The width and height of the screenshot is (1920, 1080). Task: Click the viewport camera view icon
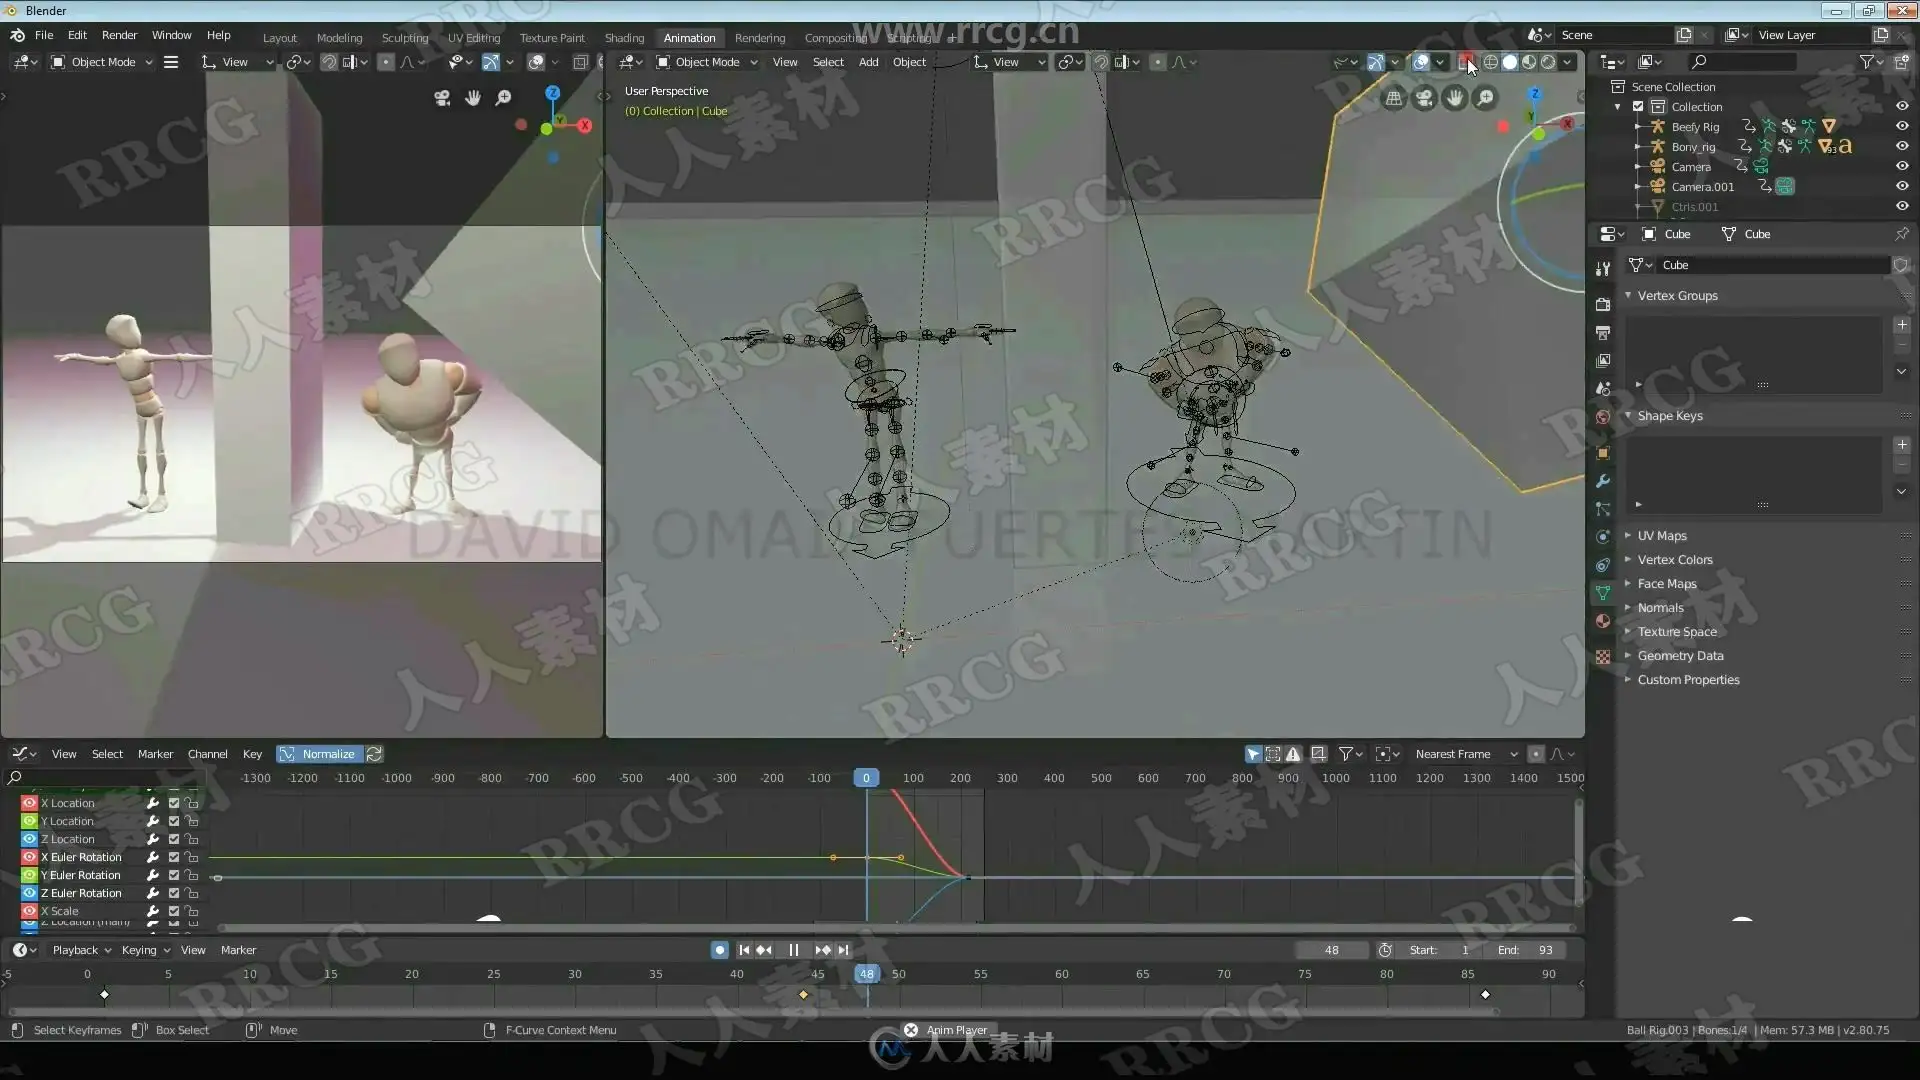pos(1424,98)
